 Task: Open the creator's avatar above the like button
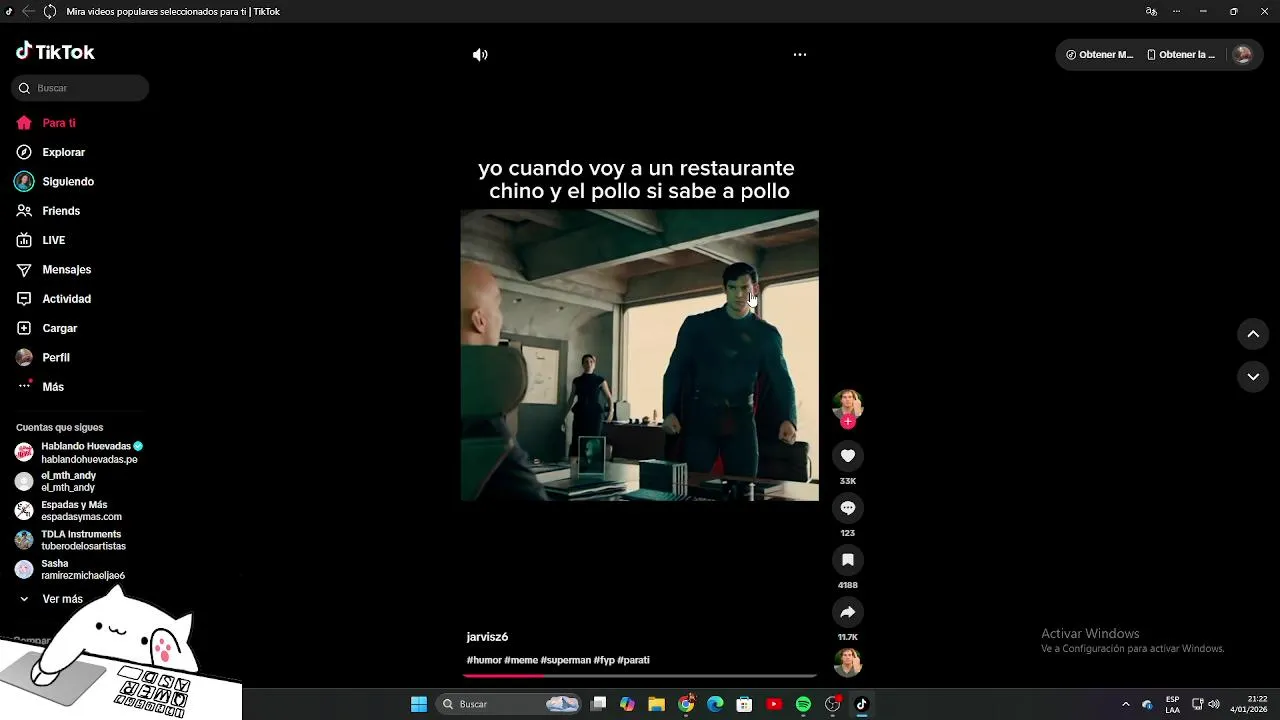[848, 404]
